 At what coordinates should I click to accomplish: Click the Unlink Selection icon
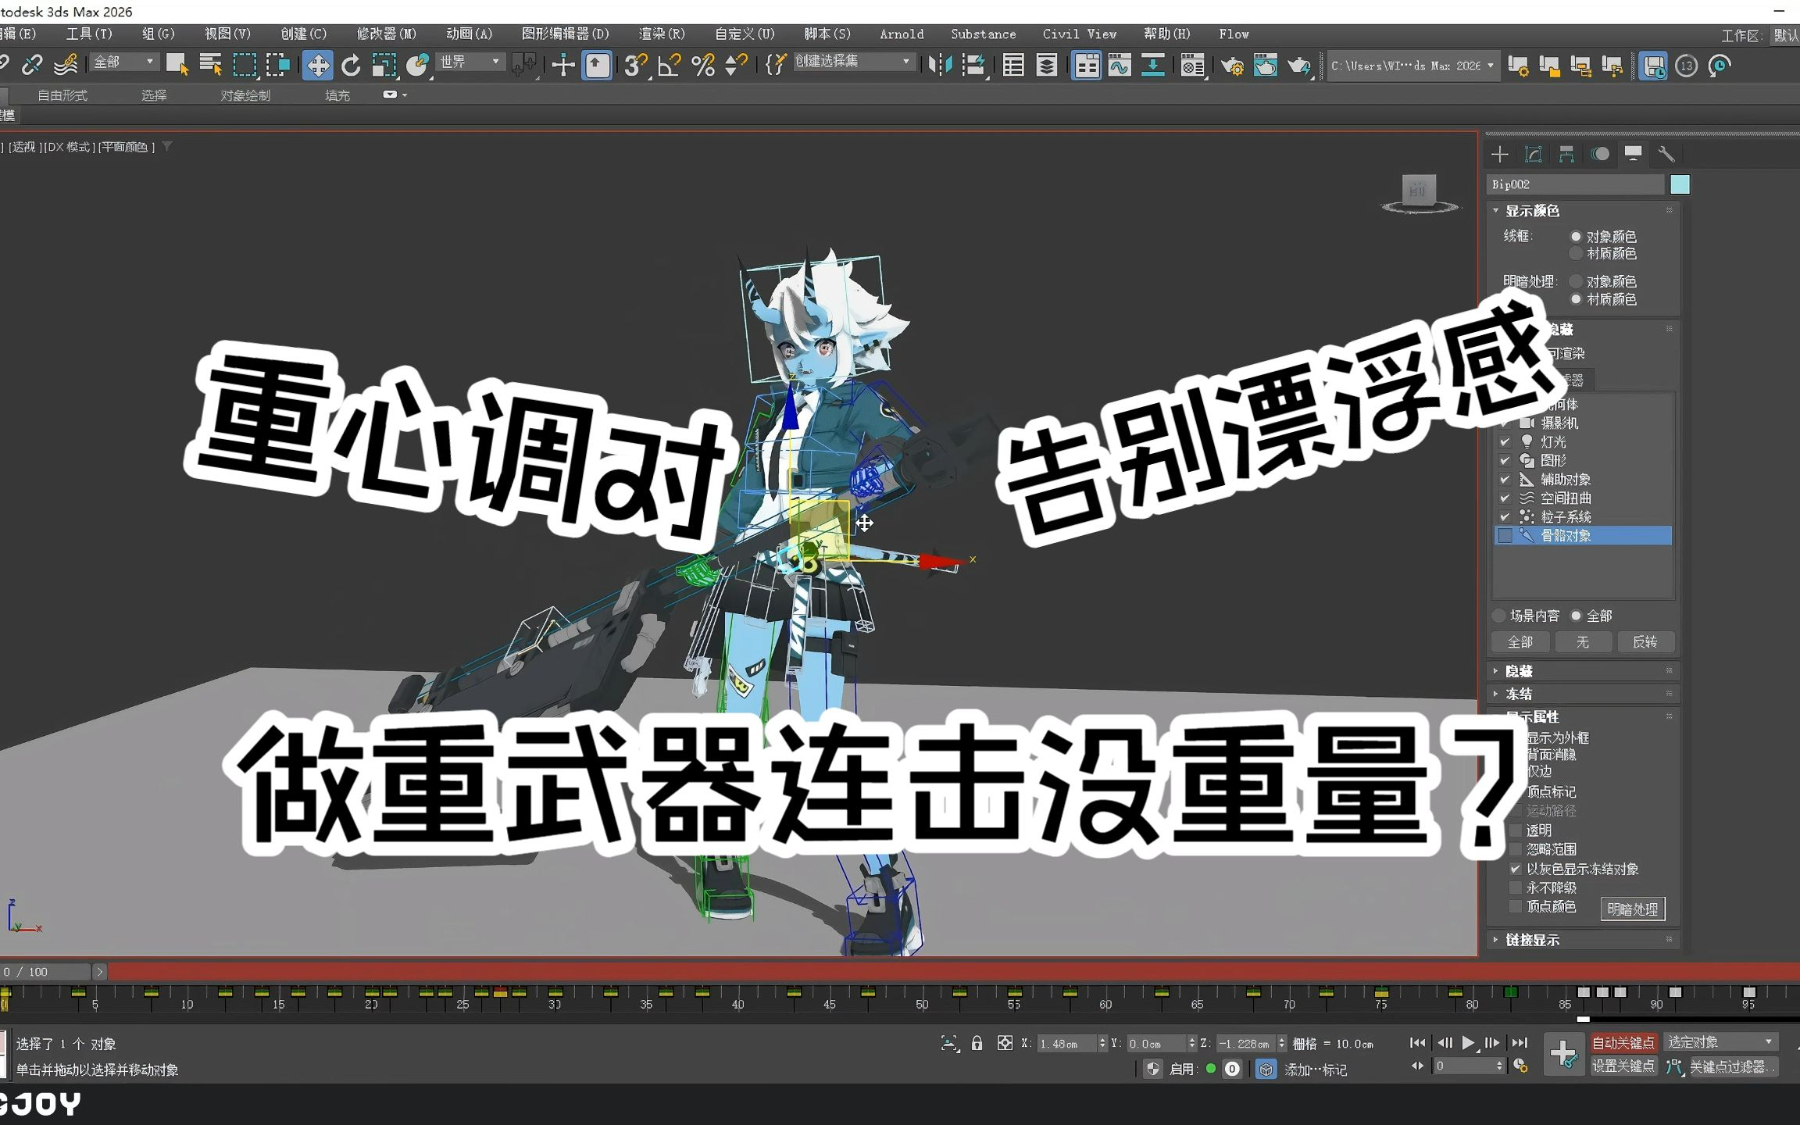(32, 65)
